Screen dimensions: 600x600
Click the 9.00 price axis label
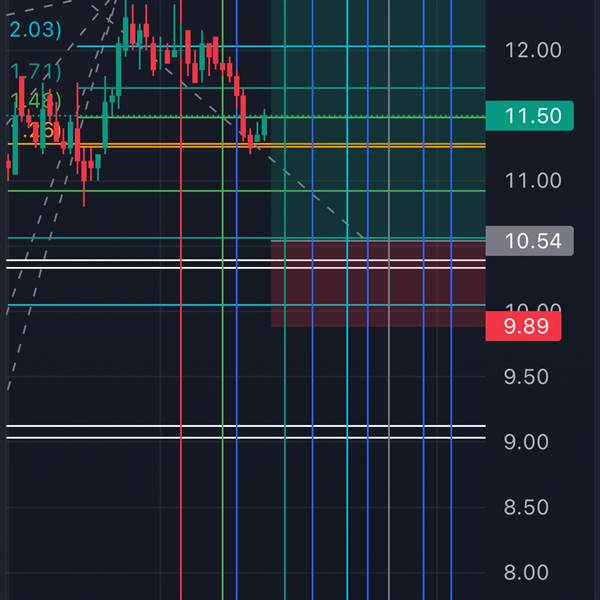(526, 442)
